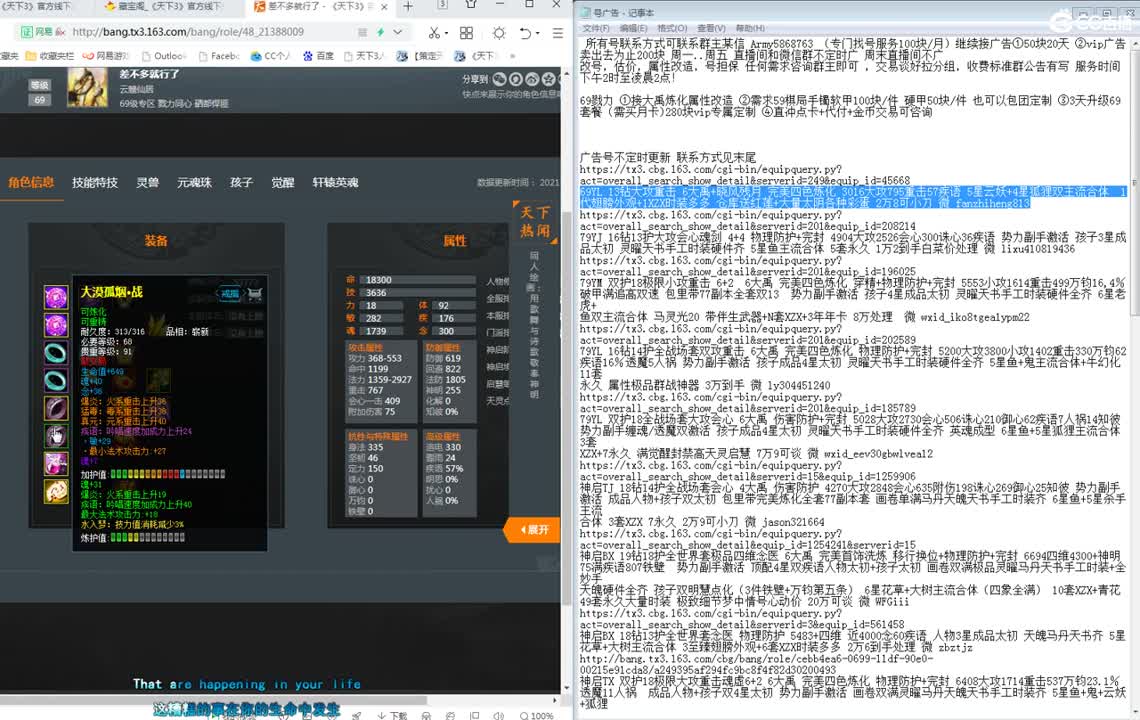Click the golden equipment icon at bottom

pyautogui.click(x=55, y=491)
